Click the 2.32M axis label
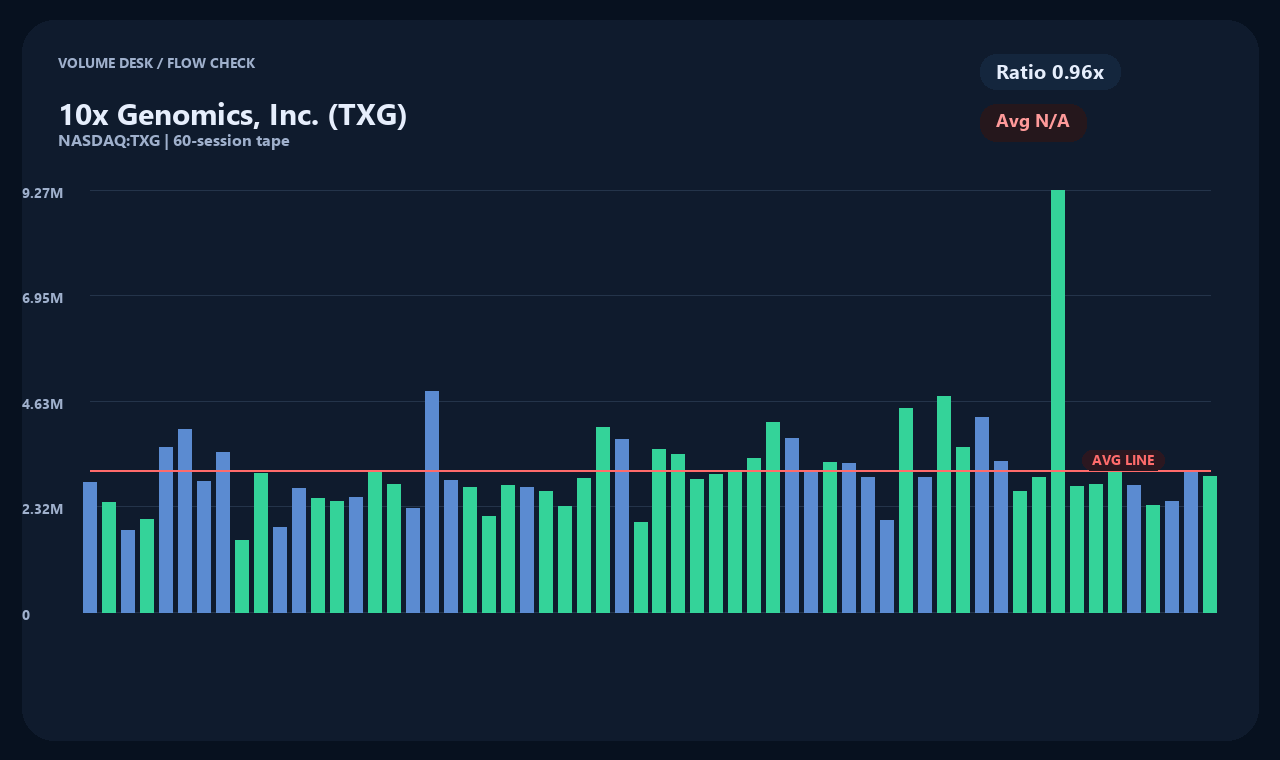Viewport: 1280px width, 760px height. tap(42, 509)
